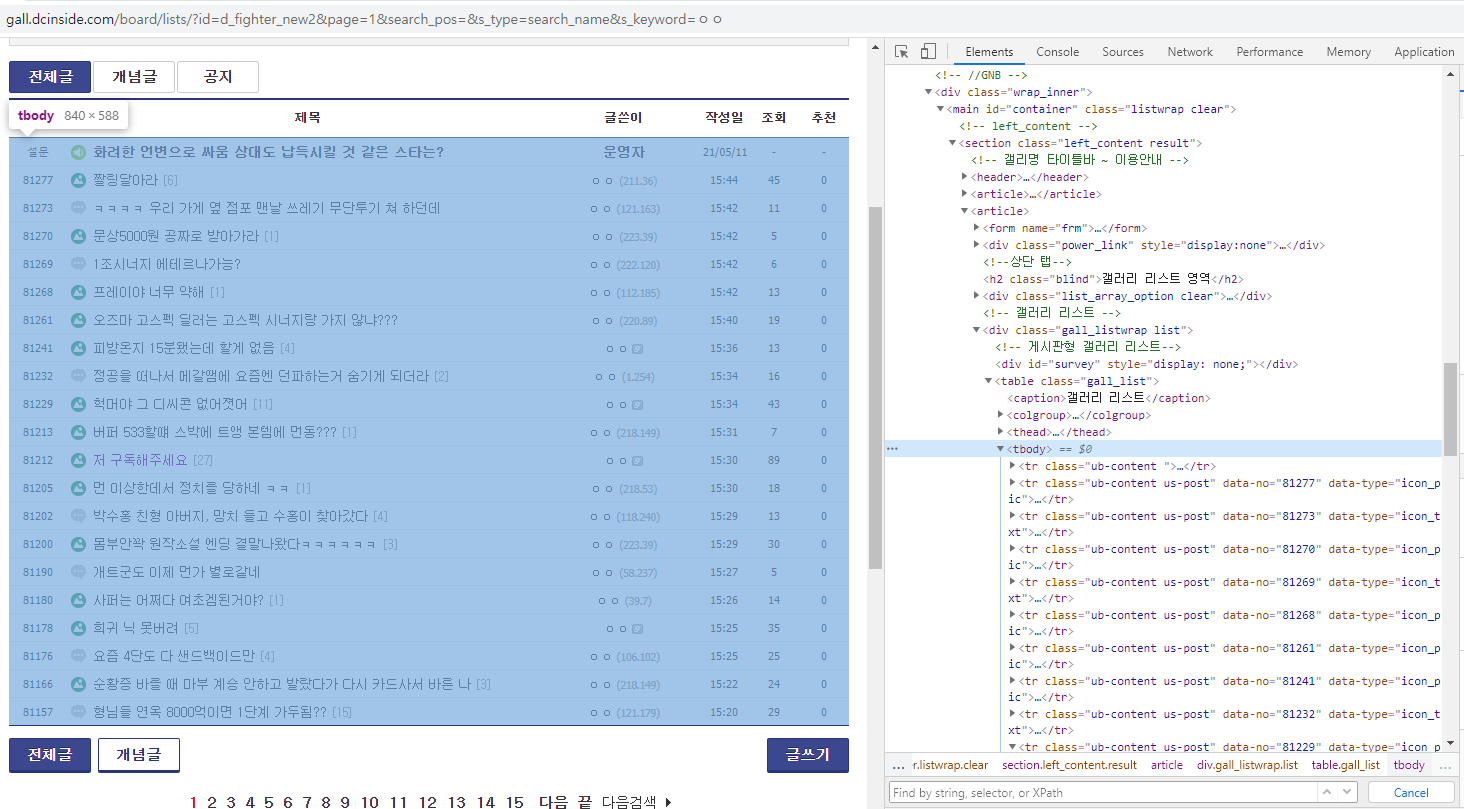Click the image icon of post 81212
The width and height of the screenshot is (1464, 809).
point(78,460)
